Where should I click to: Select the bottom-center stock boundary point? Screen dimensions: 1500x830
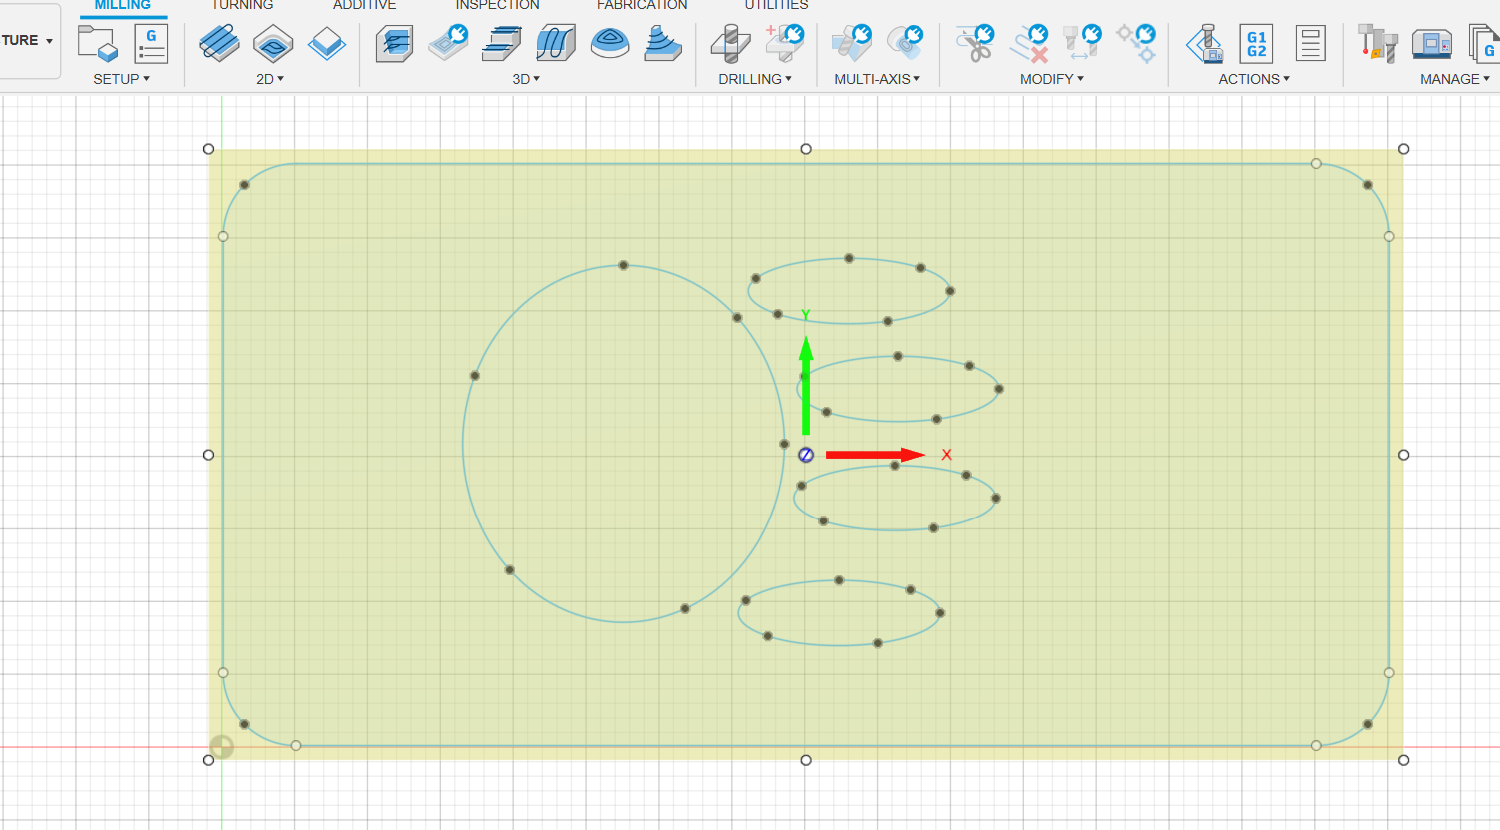[806, 760]
